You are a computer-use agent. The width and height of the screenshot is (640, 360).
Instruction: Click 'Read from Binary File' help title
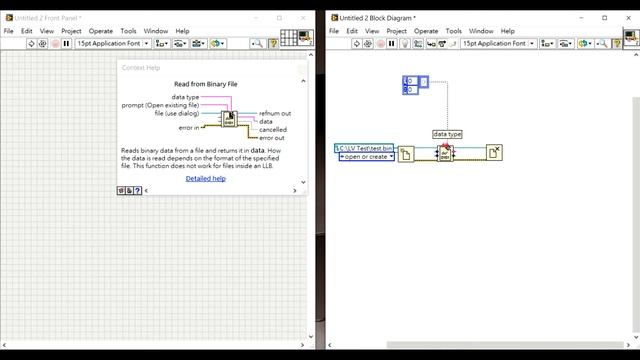click(206, 84)
